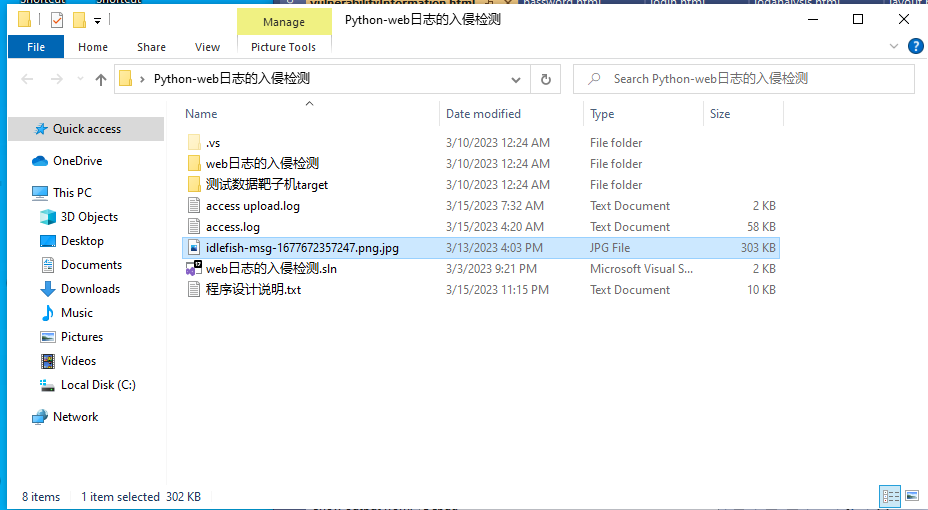
Task: Open the recent locations dropdown arrow
Action: (80, 79)
